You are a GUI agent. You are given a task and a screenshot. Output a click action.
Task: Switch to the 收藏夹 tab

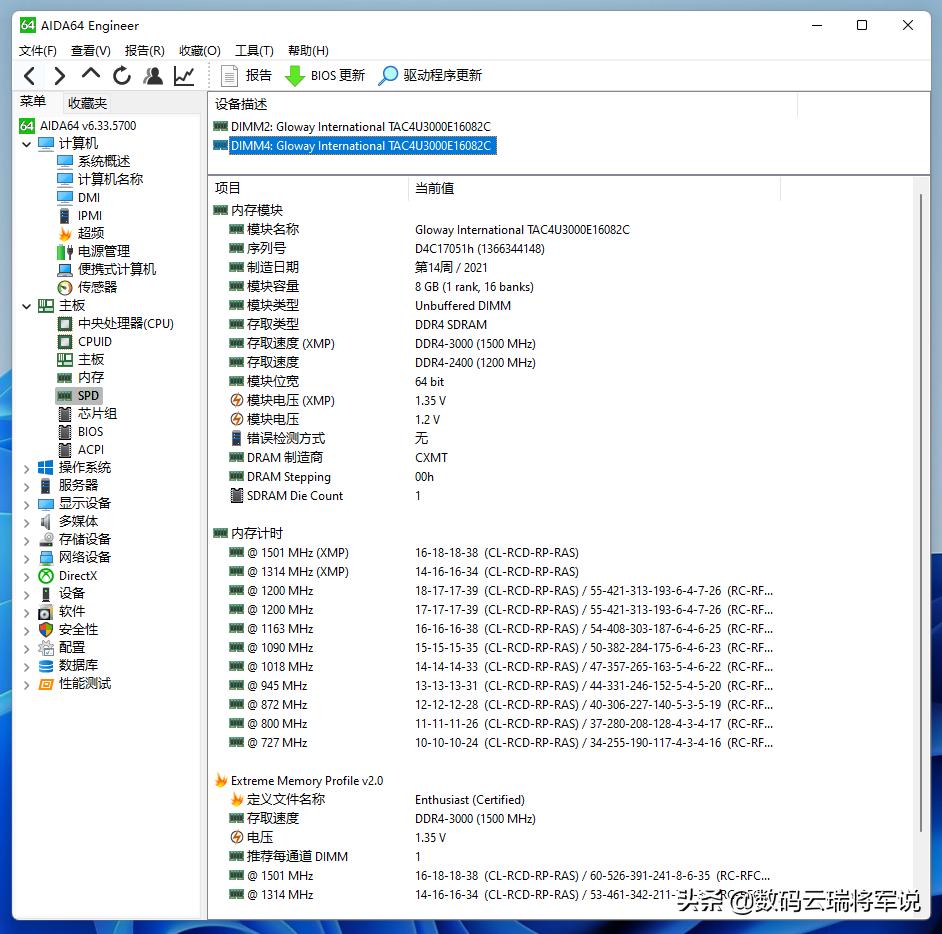click(87, 101)
